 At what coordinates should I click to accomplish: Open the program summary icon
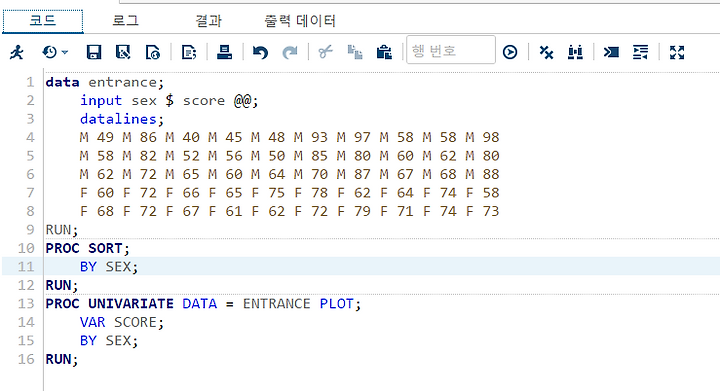click(x=152, y=52)
